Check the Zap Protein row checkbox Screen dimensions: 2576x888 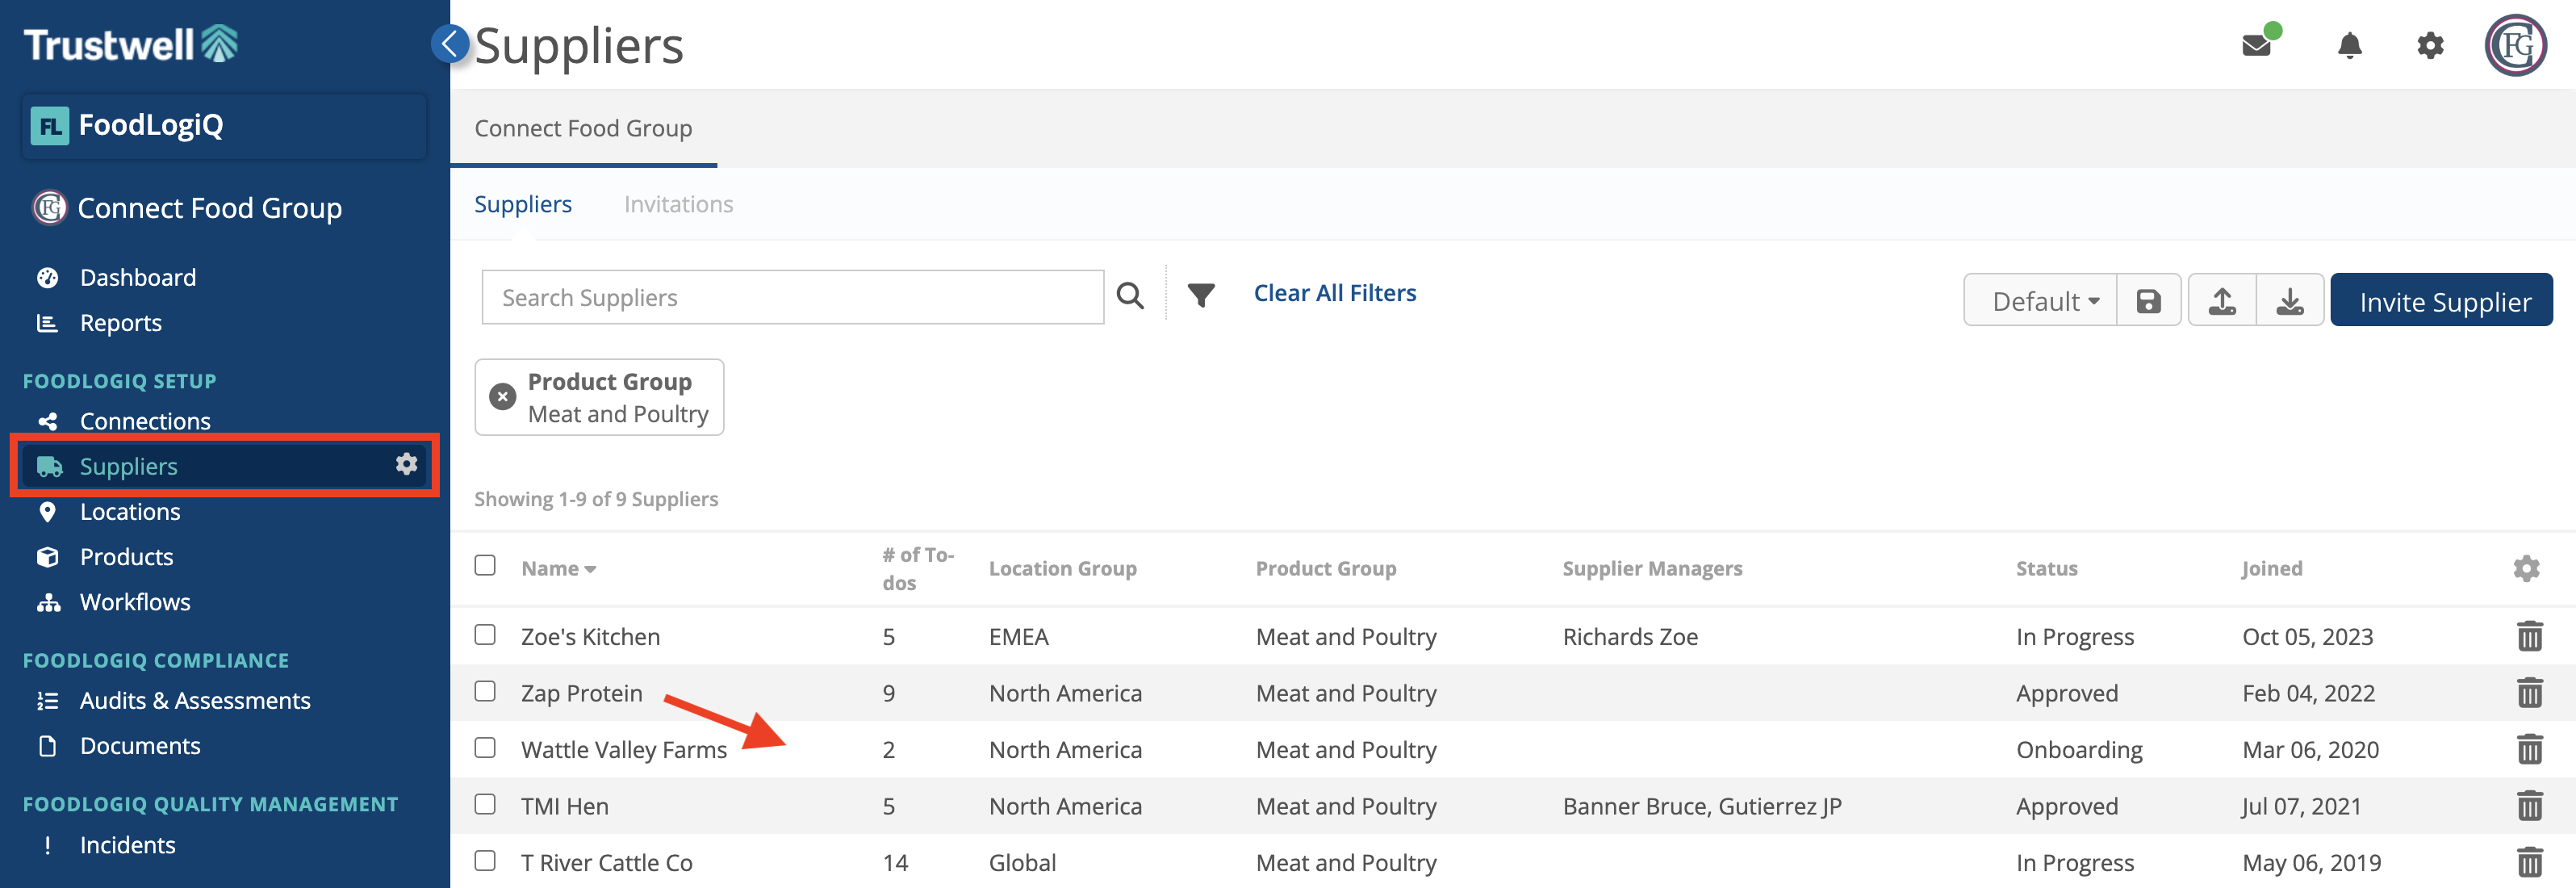pos(485,691)
